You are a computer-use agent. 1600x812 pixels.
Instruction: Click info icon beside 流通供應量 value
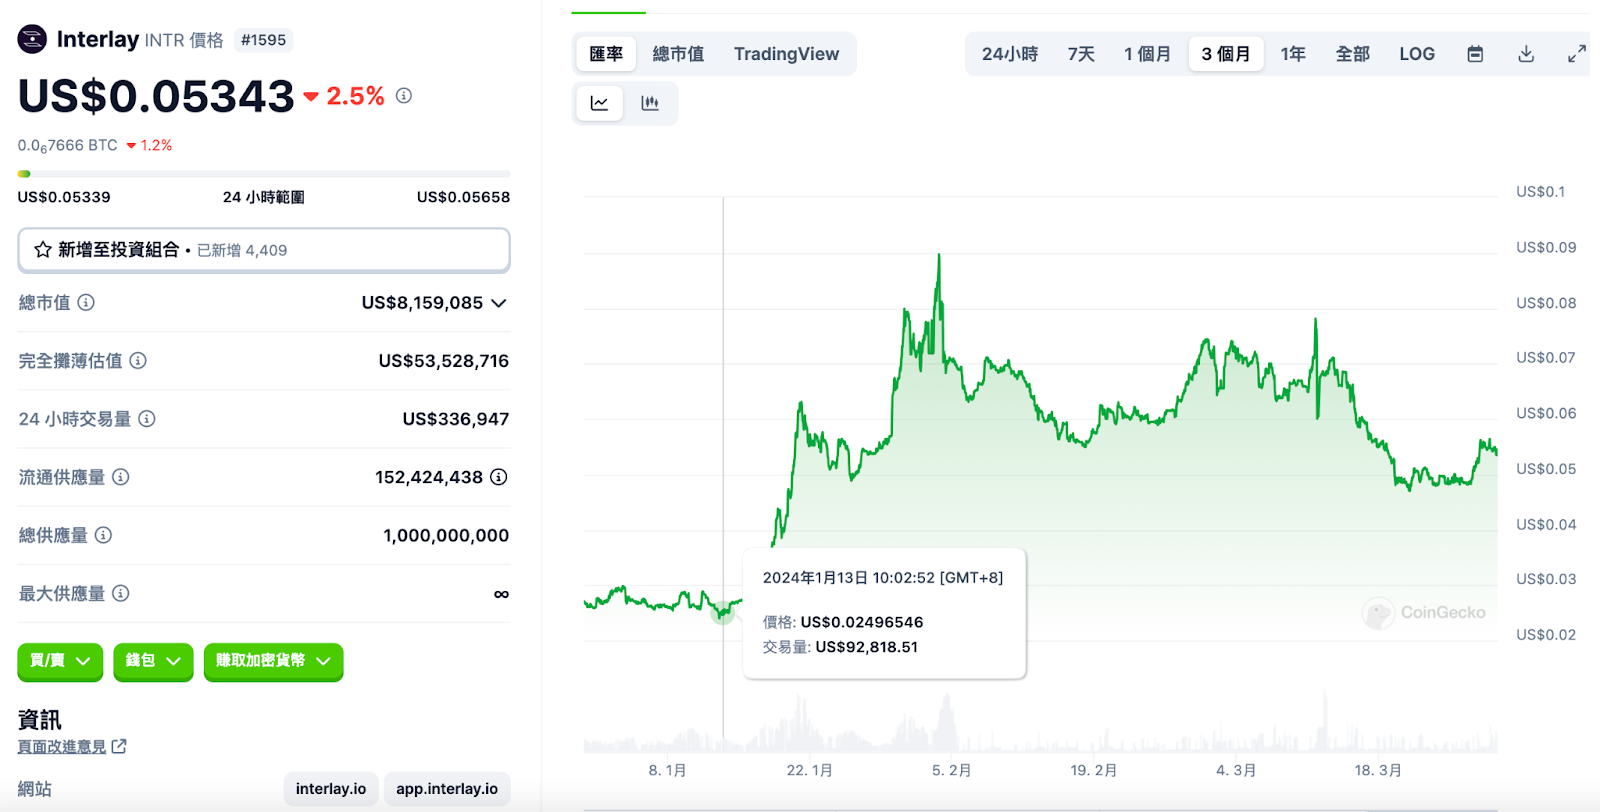pyautogui.click(x=499, y=477)
